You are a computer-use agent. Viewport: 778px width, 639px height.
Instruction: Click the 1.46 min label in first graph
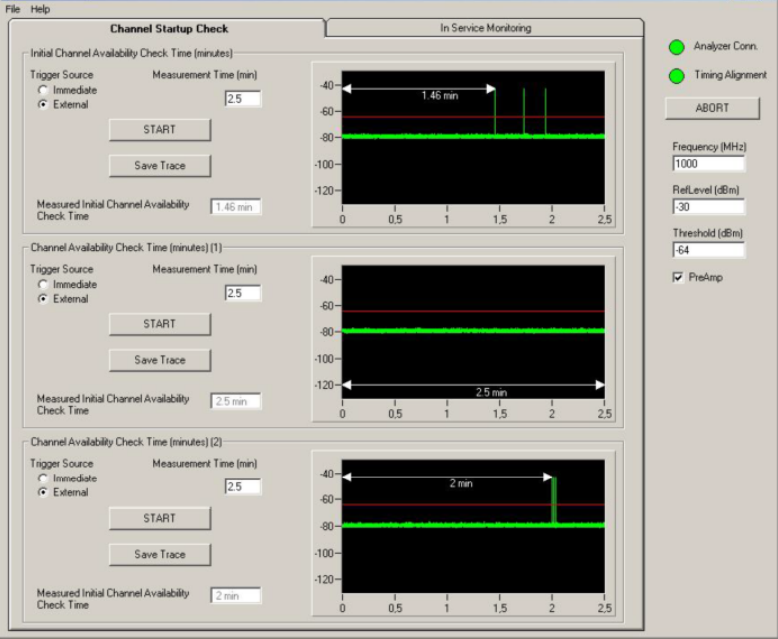click(440, 96)
